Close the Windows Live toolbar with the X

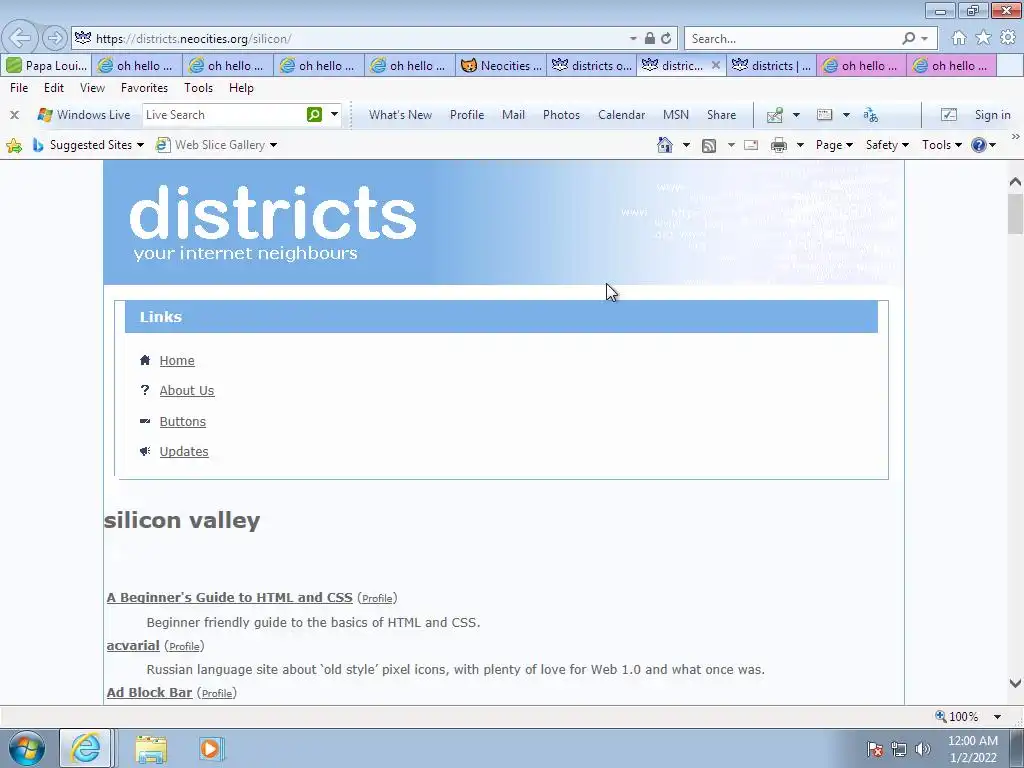click(14, 115)
